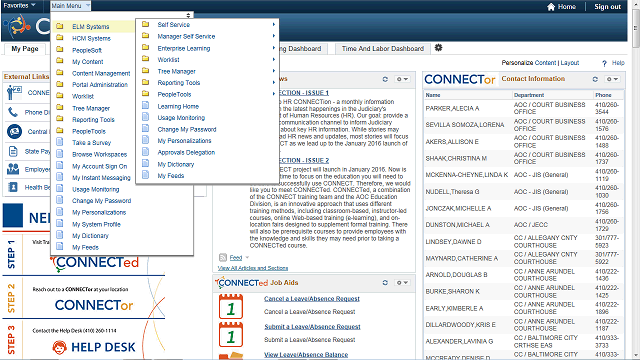Click Change My Password icon in ELM submenu
640x360 pixels.
click(x=145, y=128)
